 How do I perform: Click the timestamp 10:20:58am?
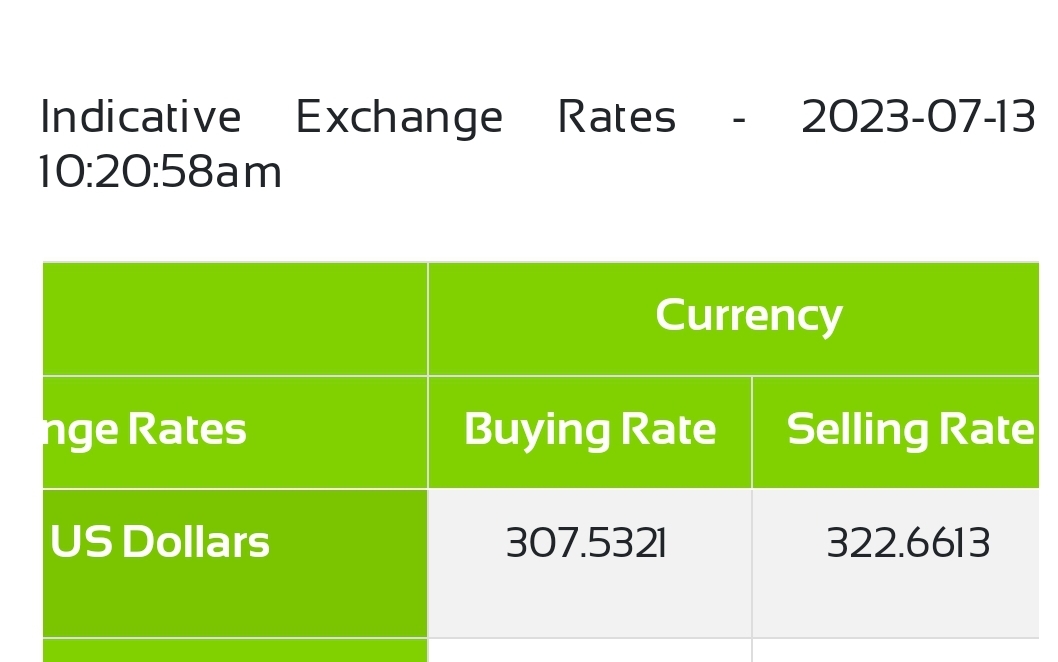coord(160,173)
